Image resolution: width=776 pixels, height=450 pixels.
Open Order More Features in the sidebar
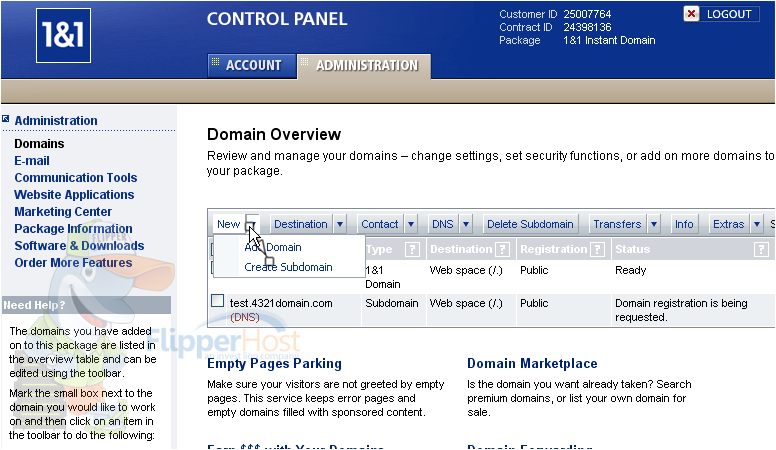click(73, 262)
